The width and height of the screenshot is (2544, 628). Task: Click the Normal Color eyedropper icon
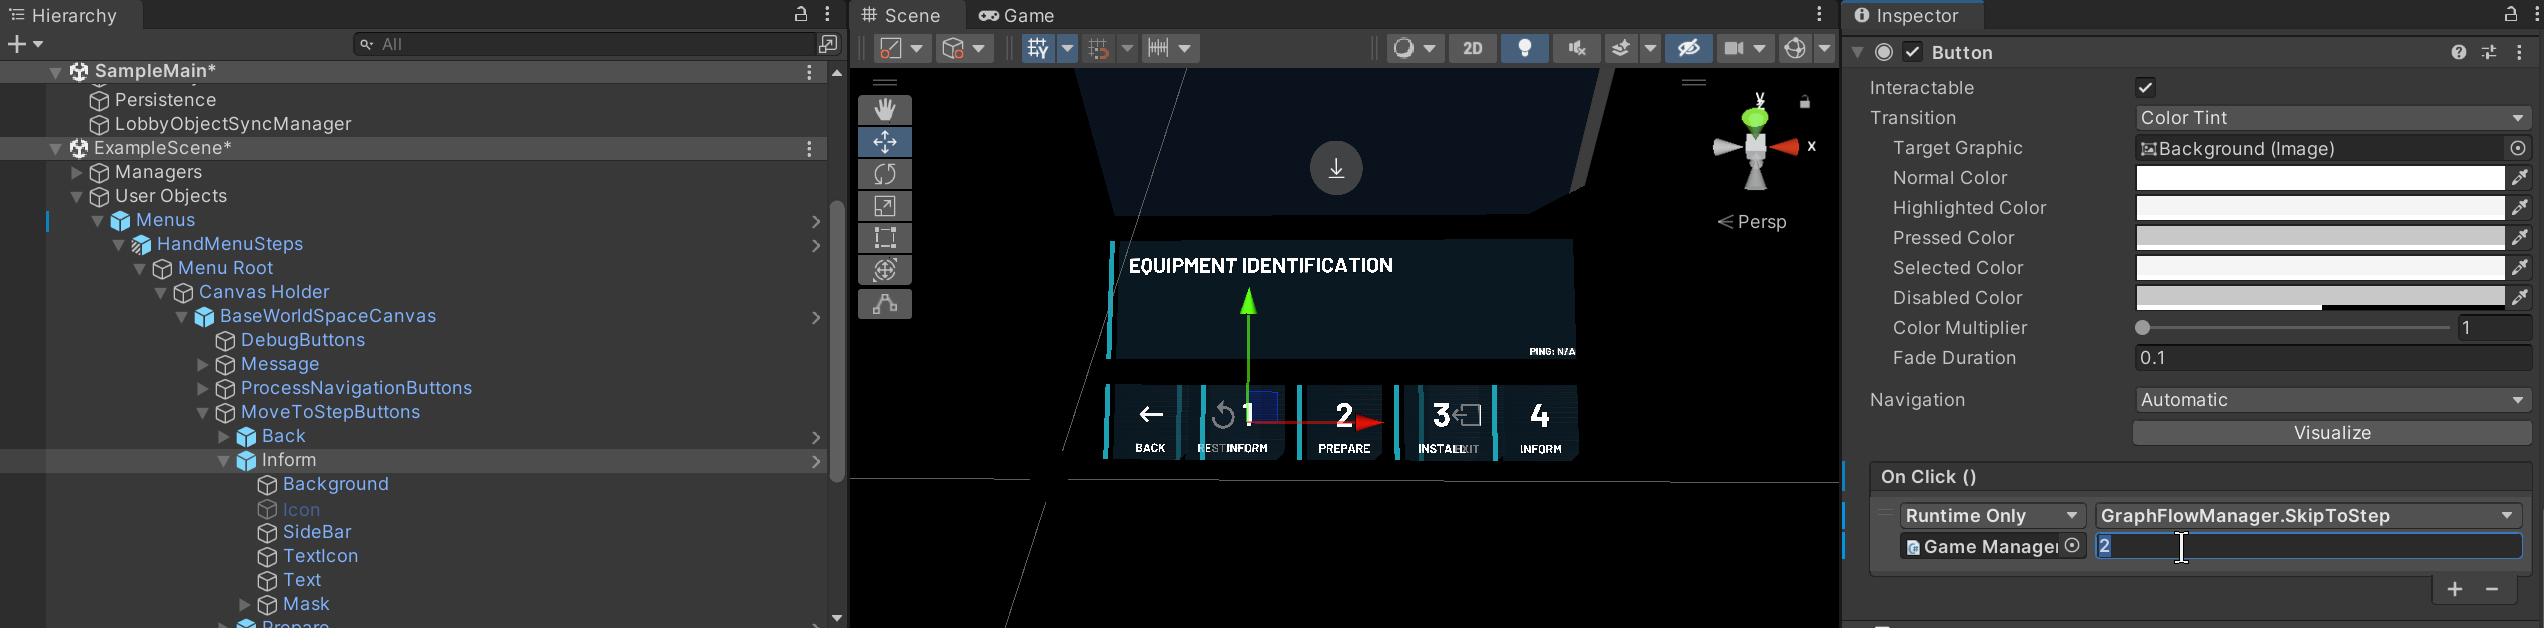(2520, 178)
